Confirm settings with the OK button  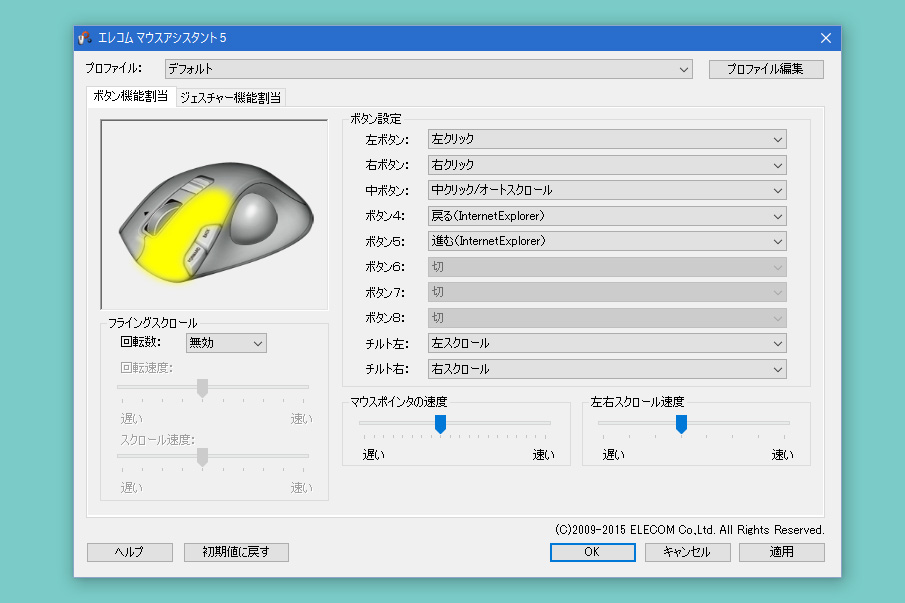point(592,552)
